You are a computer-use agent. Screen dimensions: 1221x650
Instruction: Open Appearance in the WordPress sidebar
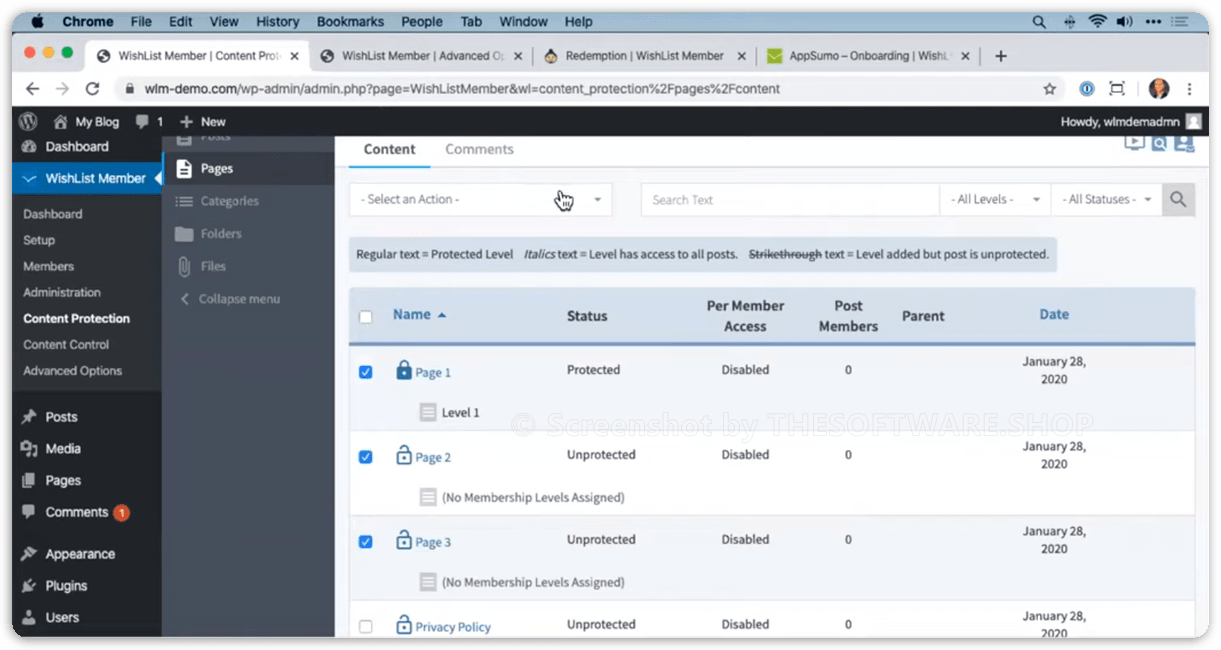(x=80, y=554)
